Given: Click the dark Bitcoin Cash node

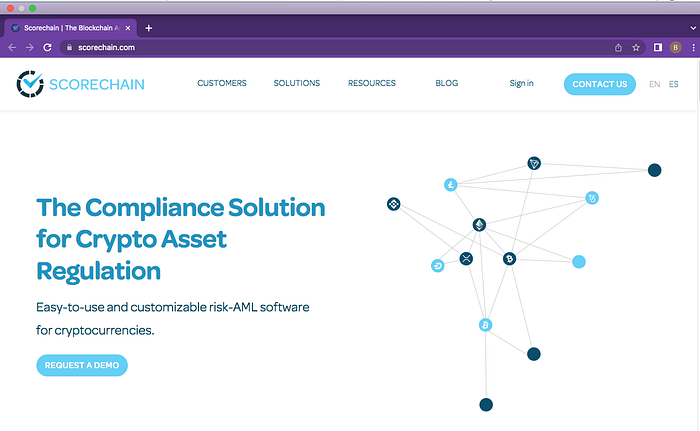Looking at the screenshot, I should (x=509, y=259).
